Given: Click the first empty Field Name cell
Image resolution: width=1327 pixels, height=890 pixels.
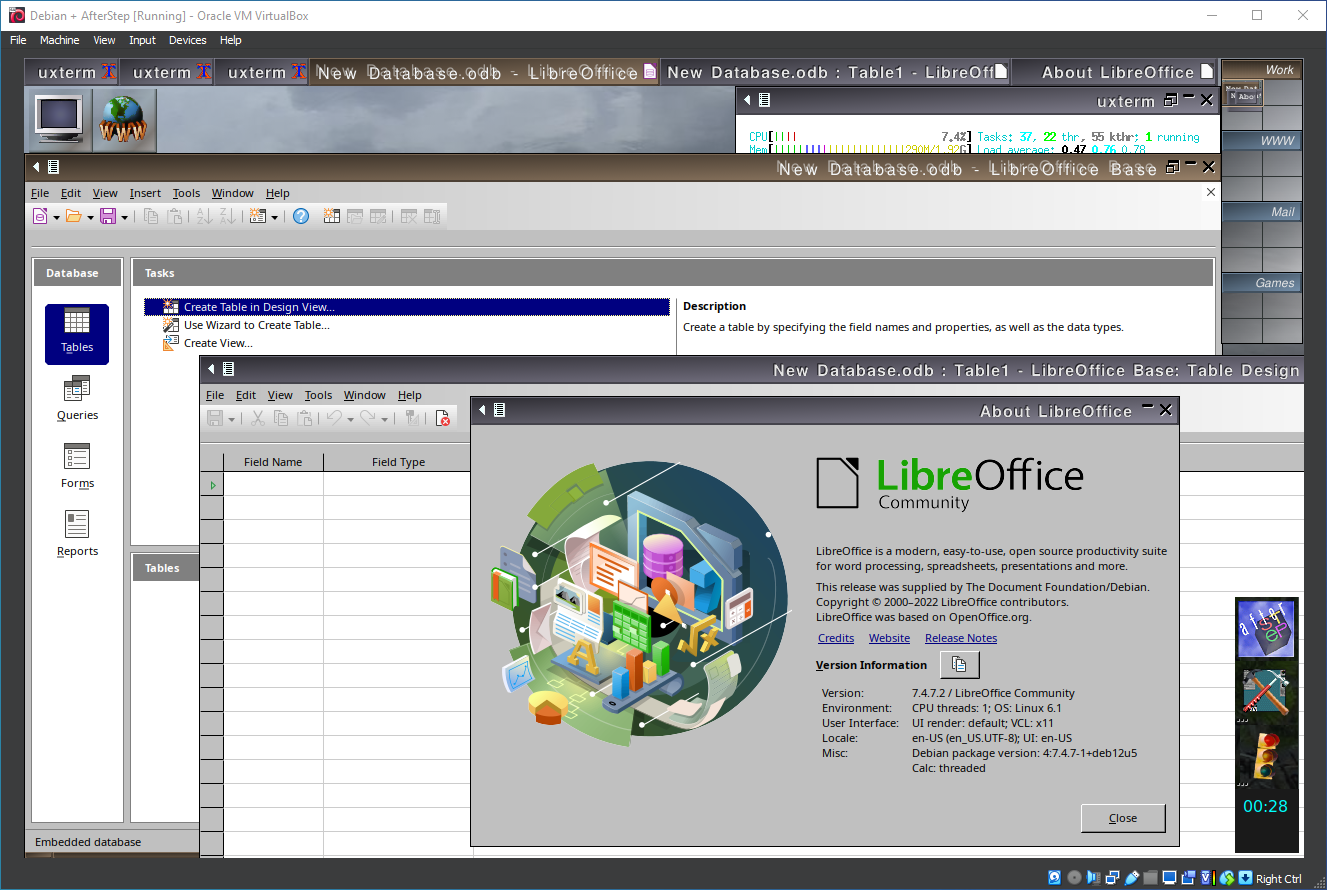Looking at the screenshot, I should tap(273, 485).
